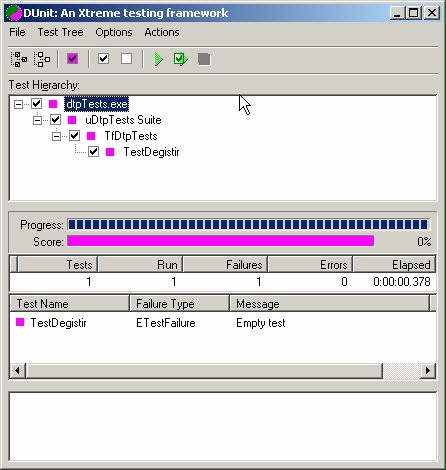This screenshot has width=446, height=470.
Task: Click the blue Progress bar
Action: click(248, 225)
